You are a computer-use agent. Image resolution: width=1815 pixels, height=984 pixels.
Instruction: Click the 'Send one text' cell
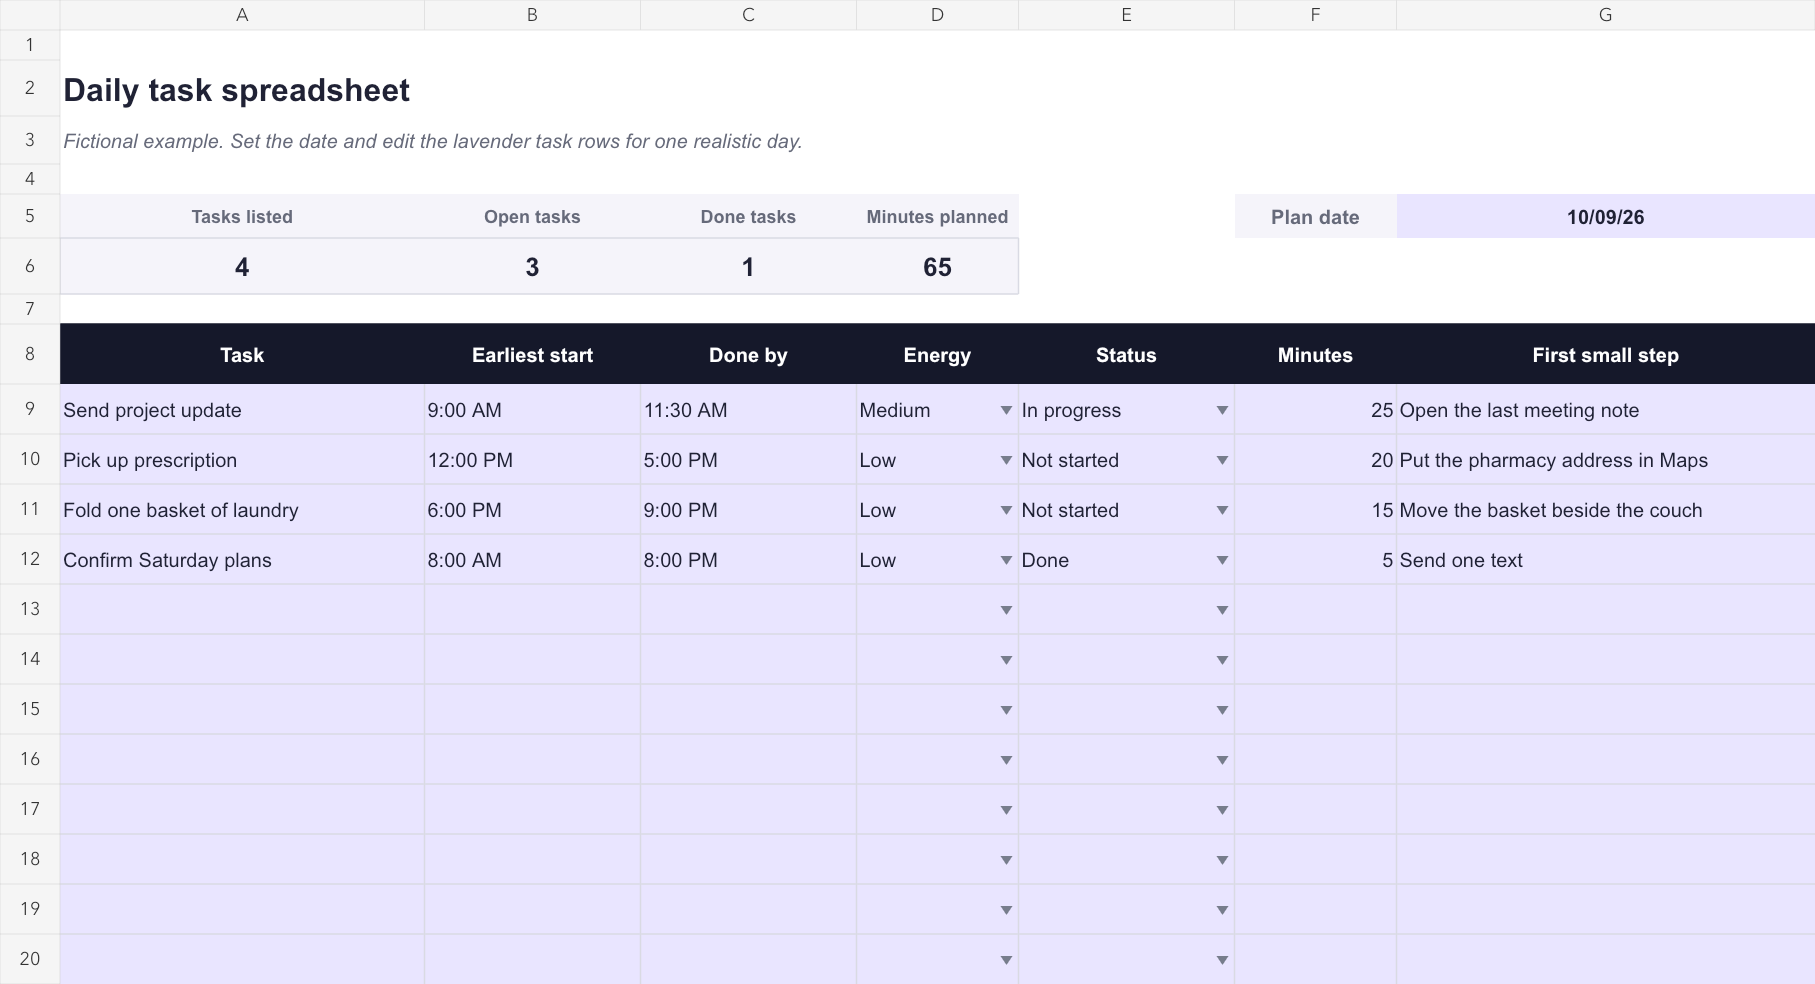coord(1605,560)
